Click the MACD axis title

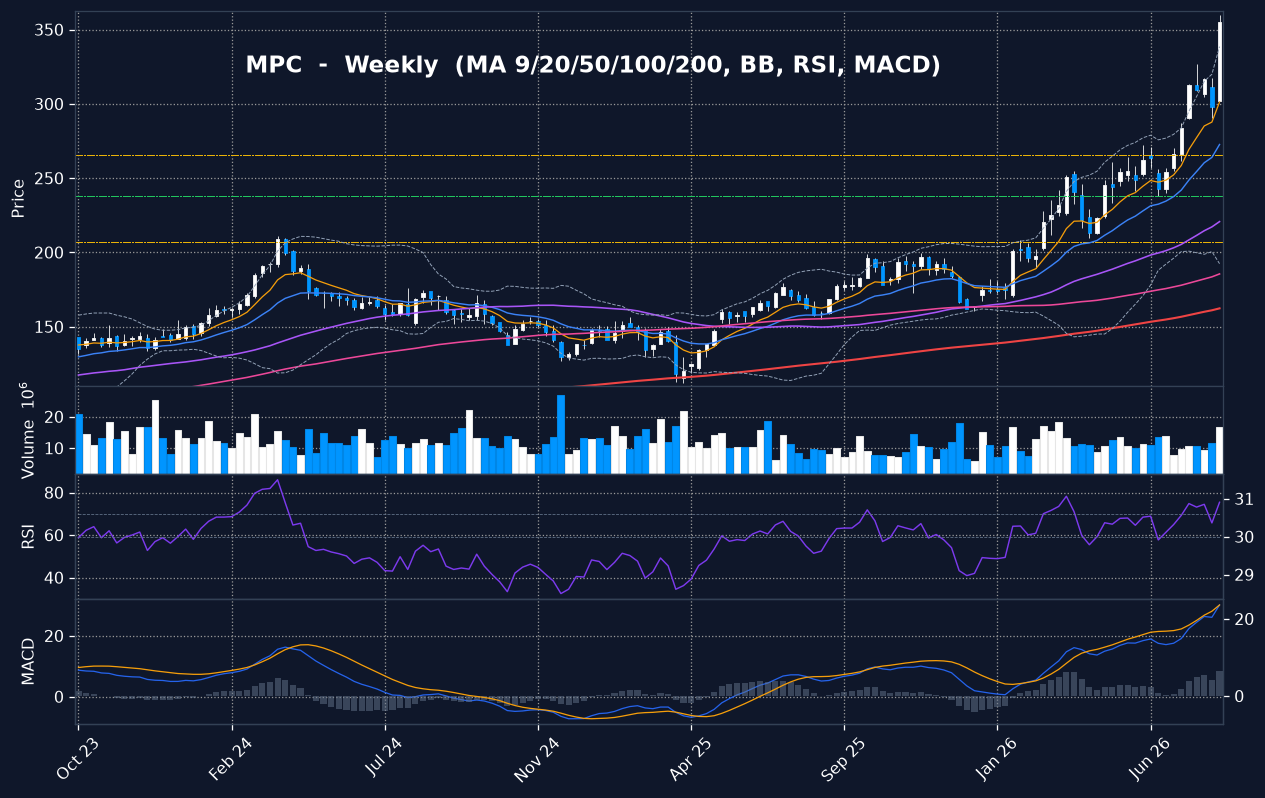(28, 661)
